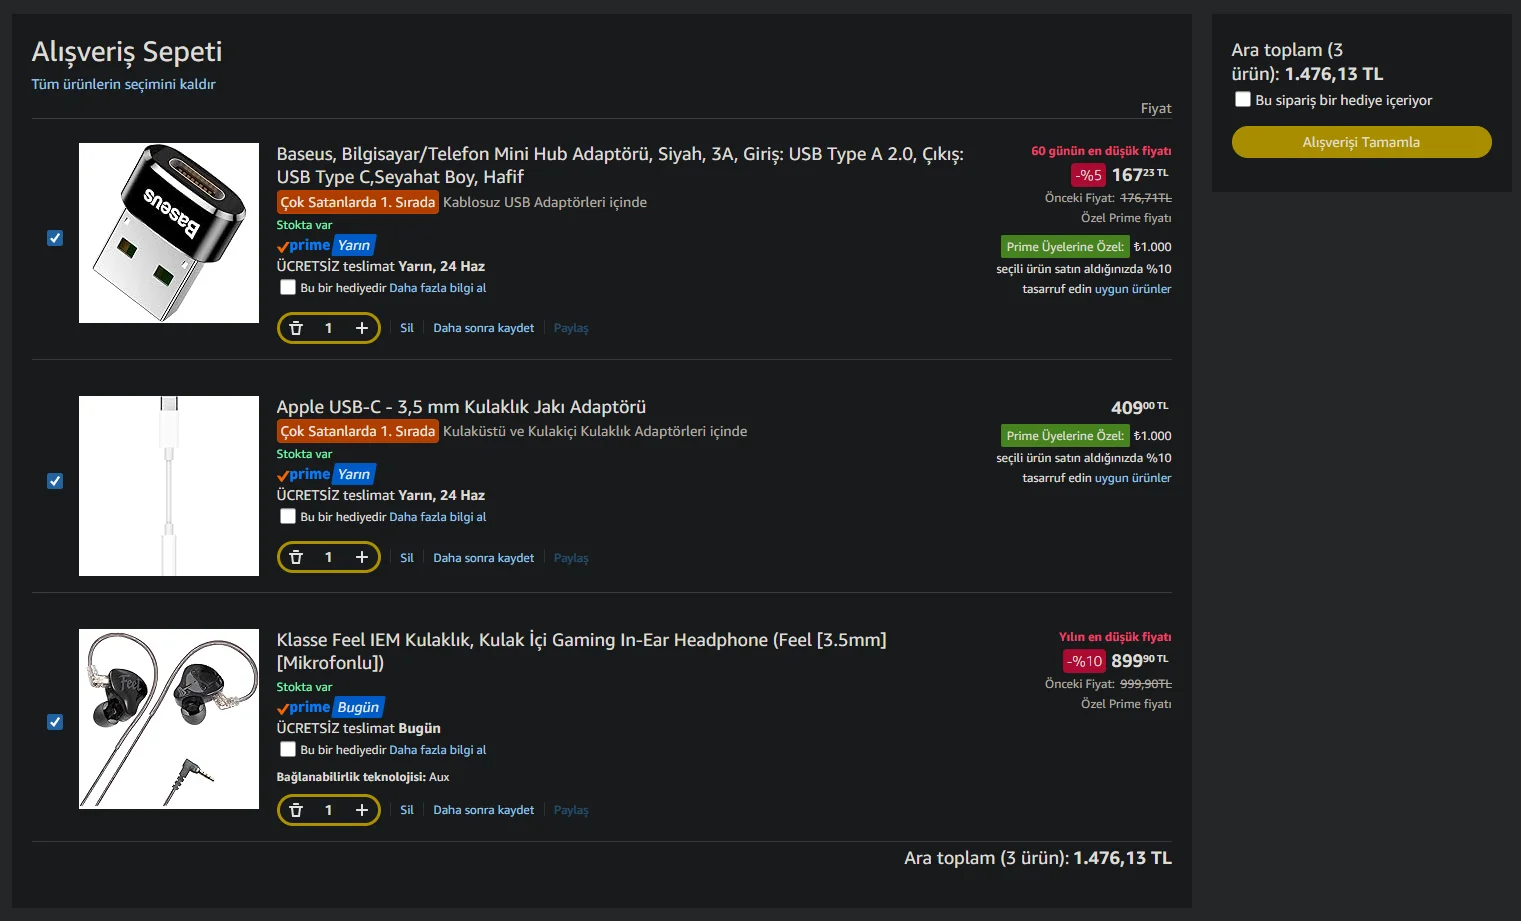Image resolution: width=1521 pixels, height=921 pixels.
Task: Click 'Prime Üyelerine Özel' badge for Baseus
Action: click(x=1065, y=247)
